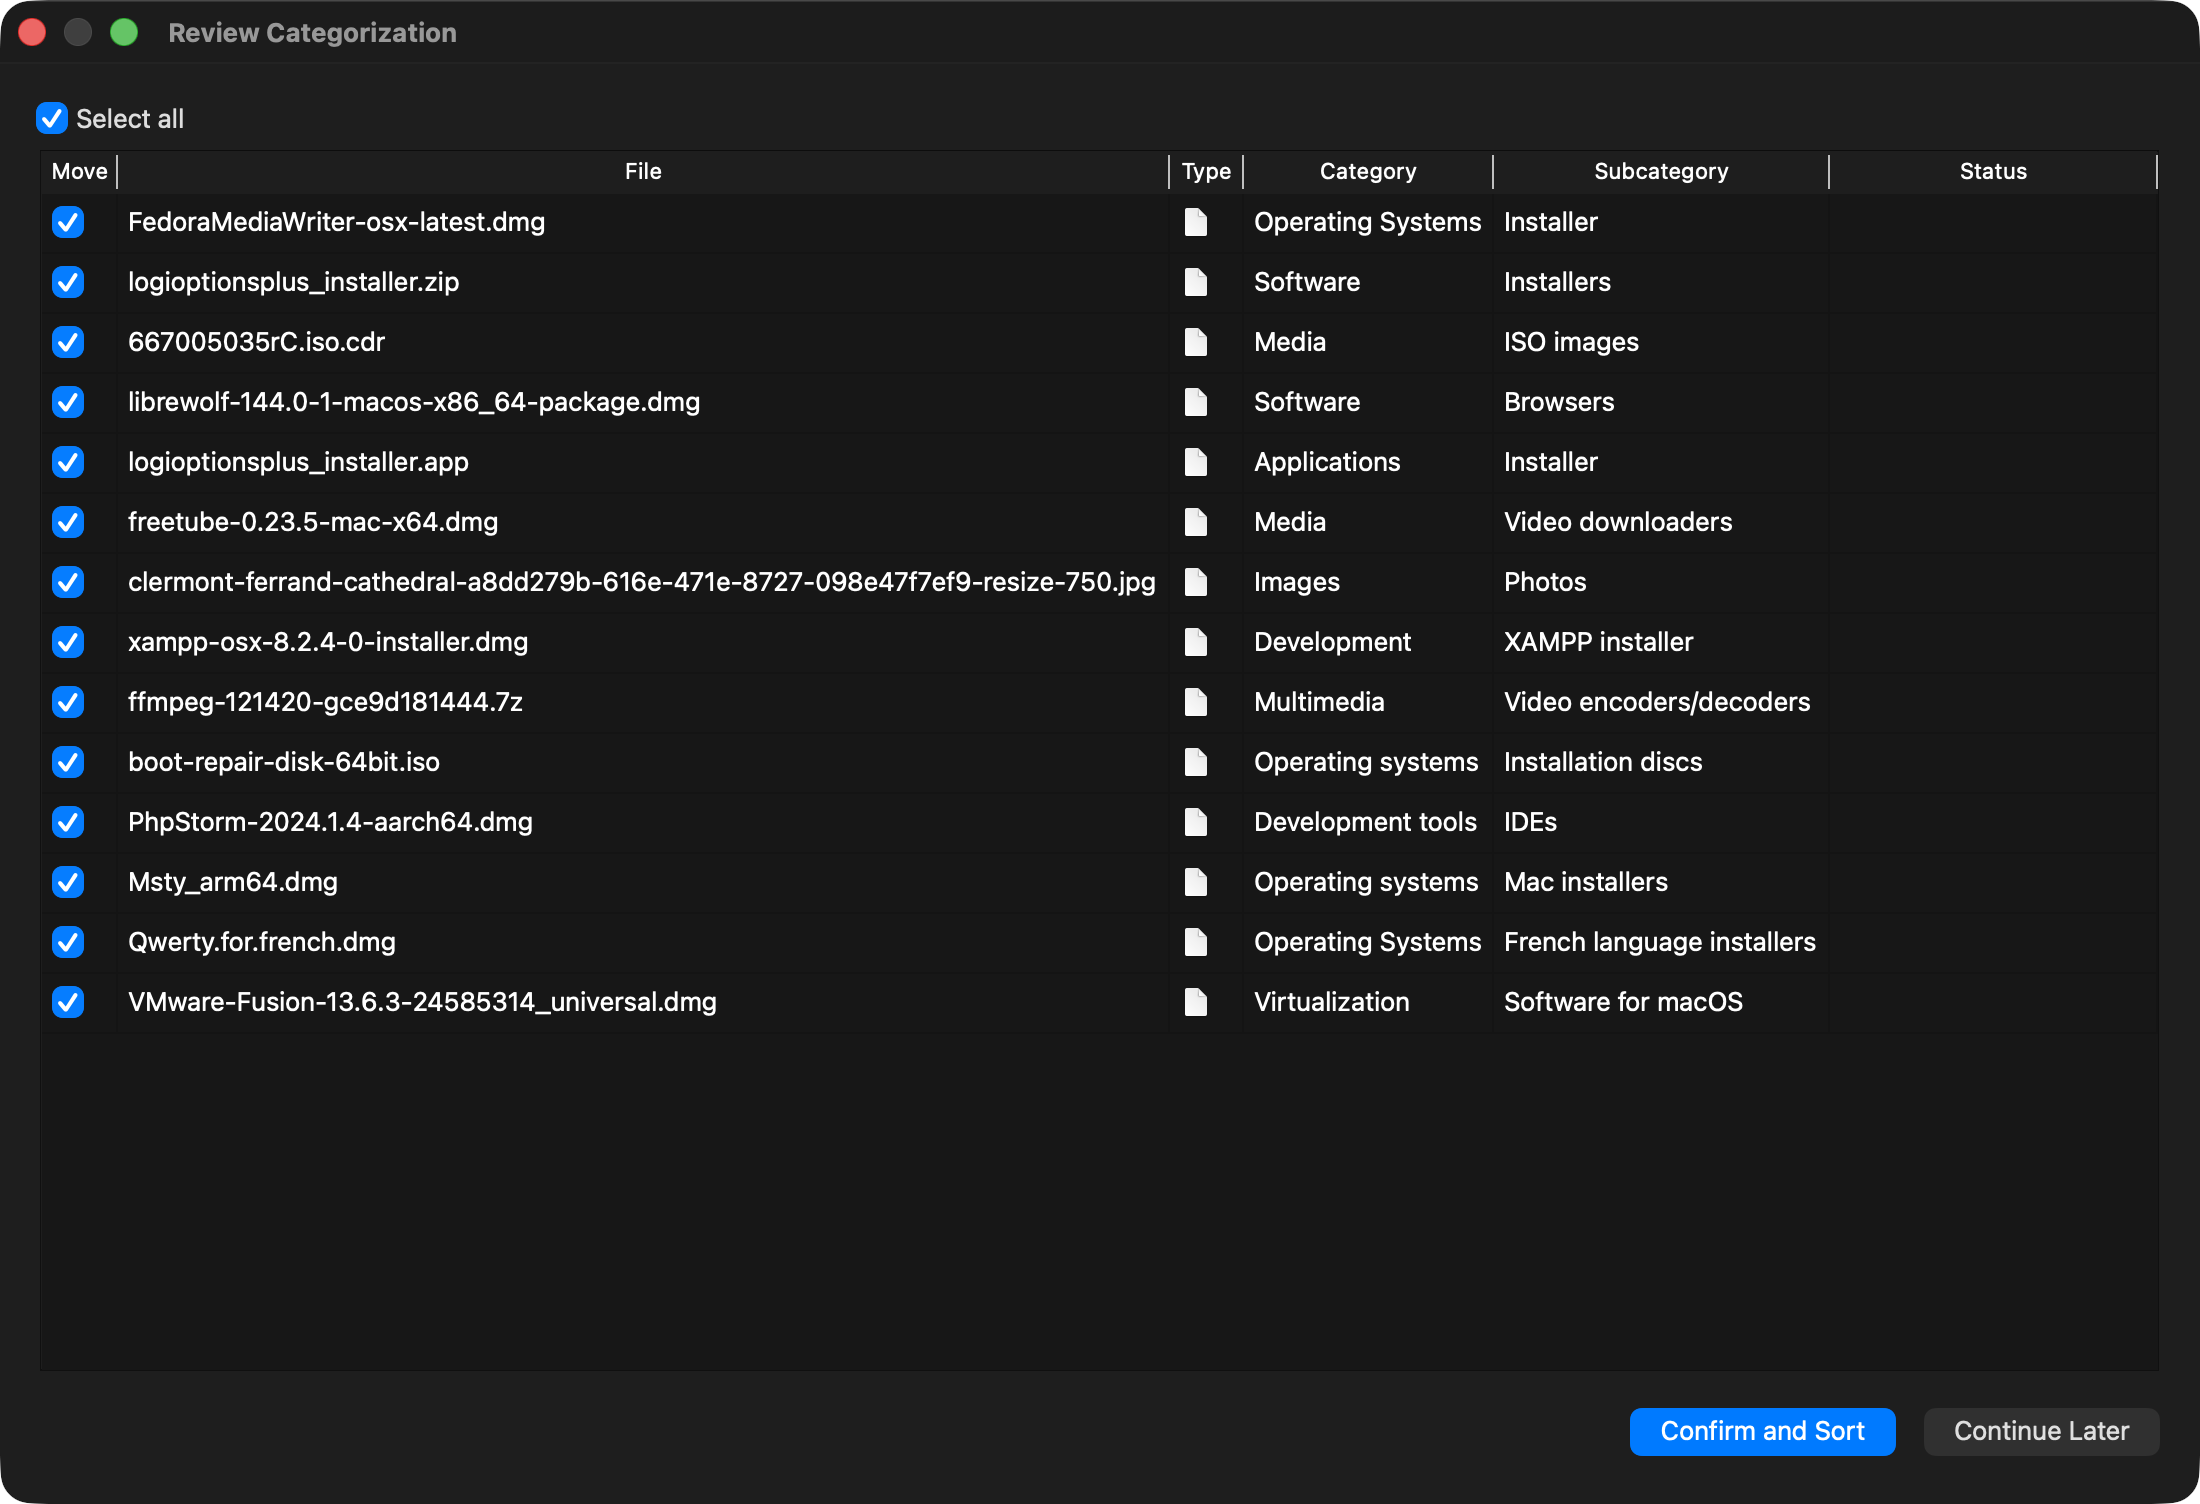The image size is (2200, 1504).
Task: Click the document icon next to freetube-0.23.5-mac-x64.dmg
Action: 1196,522
